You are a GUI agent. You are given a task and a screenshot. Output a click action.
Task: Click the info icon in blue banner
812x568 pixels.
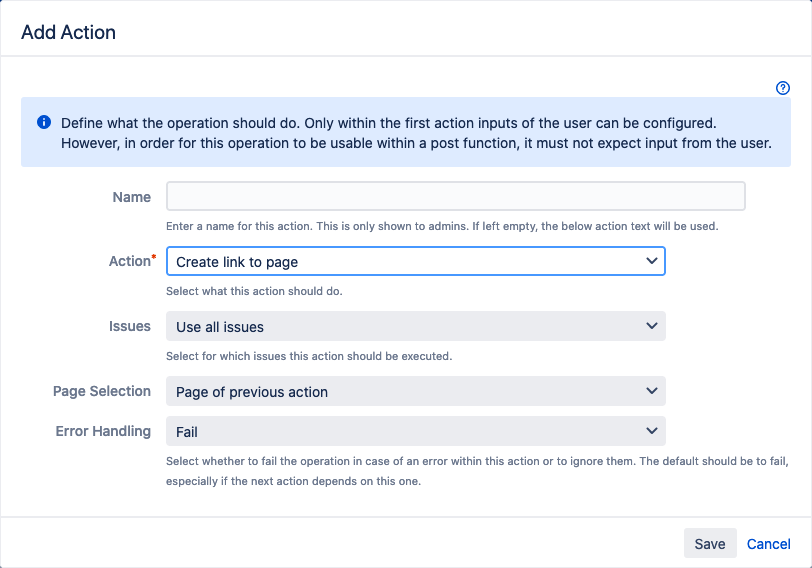tap(44, 123)
